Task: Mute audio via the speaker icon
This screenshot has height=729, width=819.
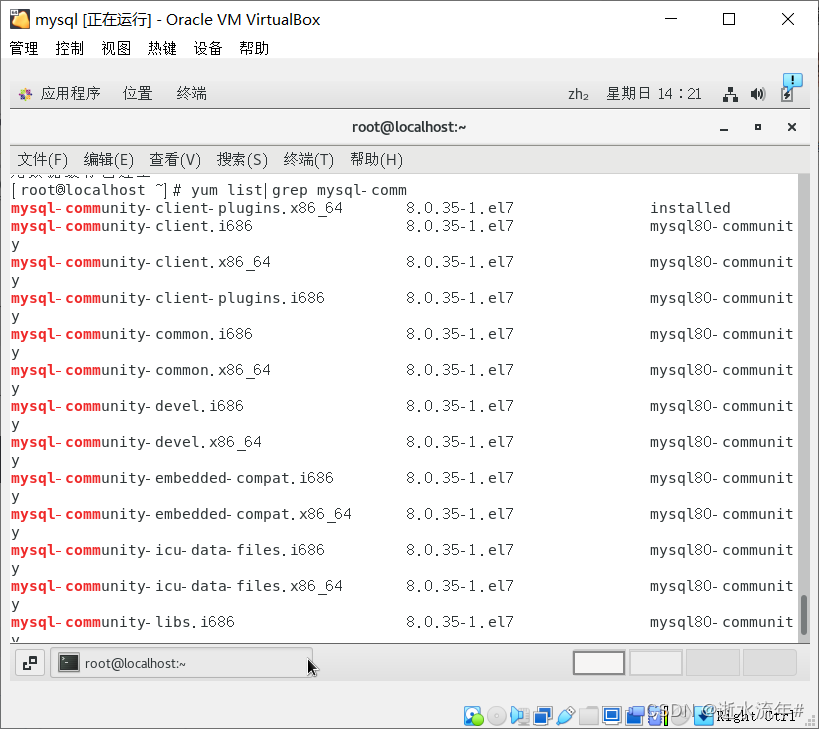Action: coord(757,92)
